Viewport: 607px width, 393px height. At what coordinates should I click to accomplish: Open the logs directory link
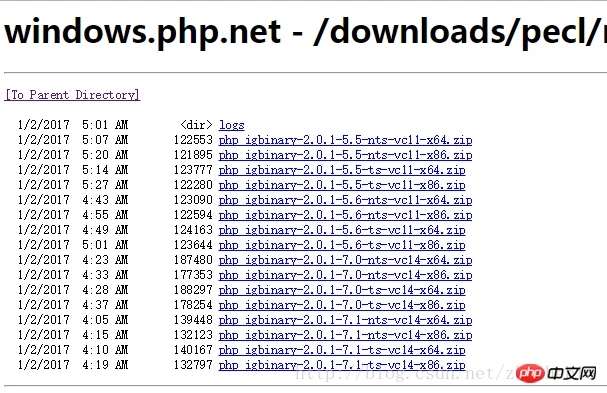231,125
